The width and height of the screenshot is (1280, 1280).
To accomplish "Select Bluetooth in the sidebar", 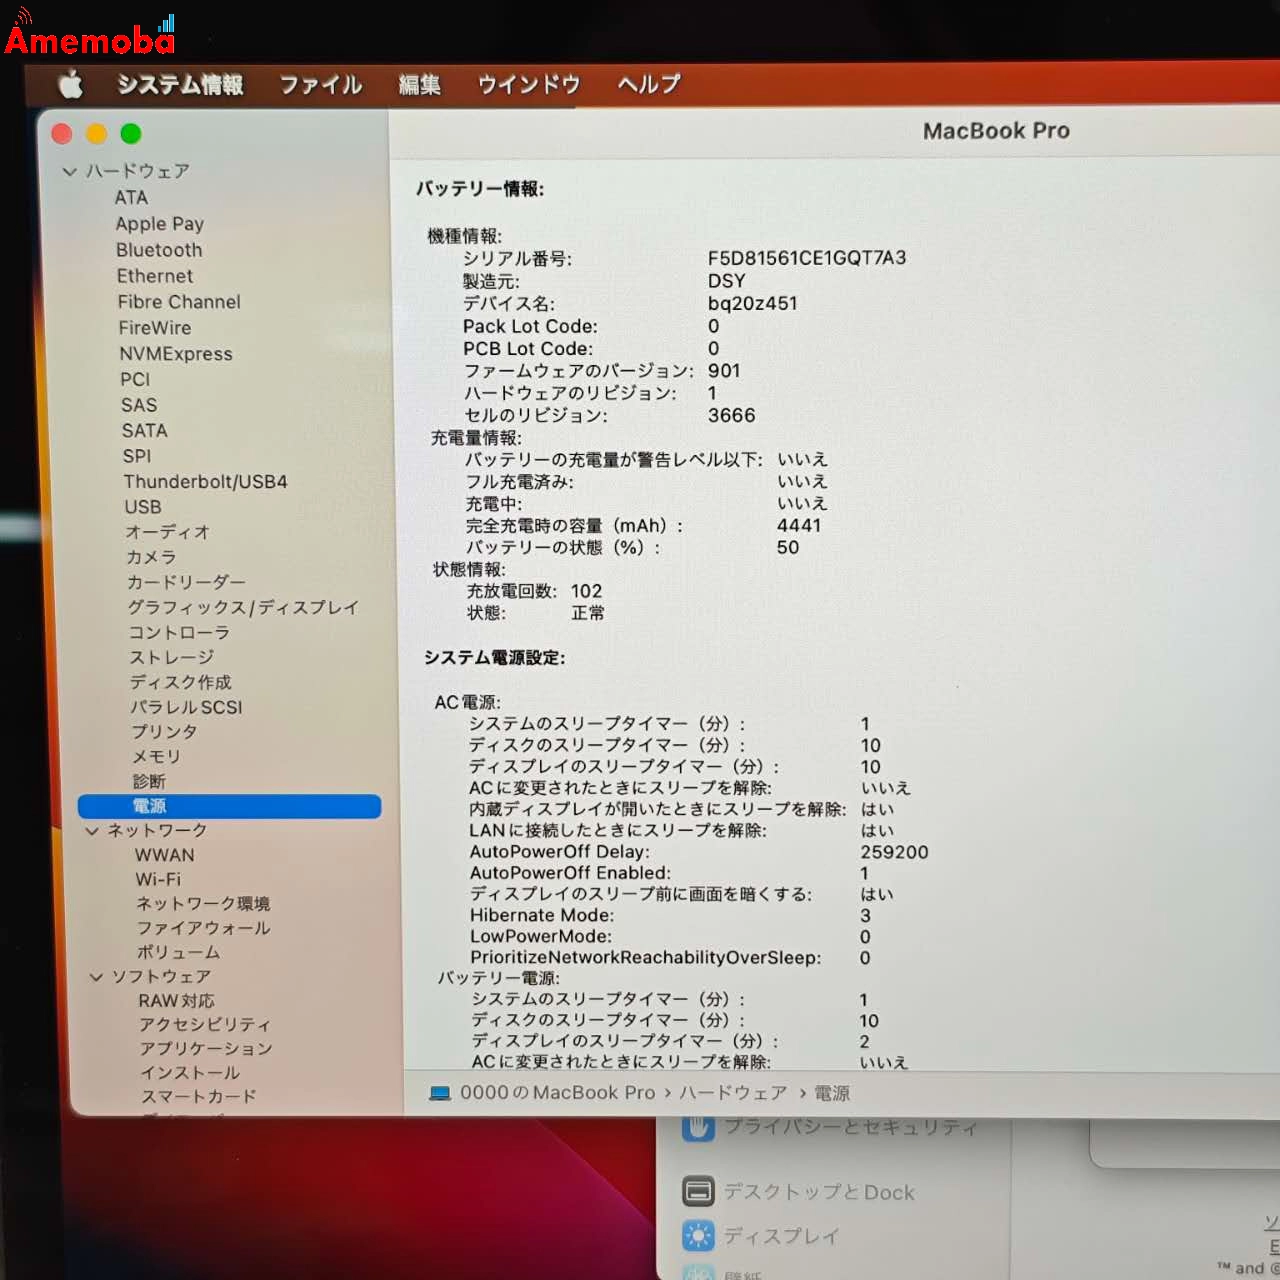I will tap(159, 250).
